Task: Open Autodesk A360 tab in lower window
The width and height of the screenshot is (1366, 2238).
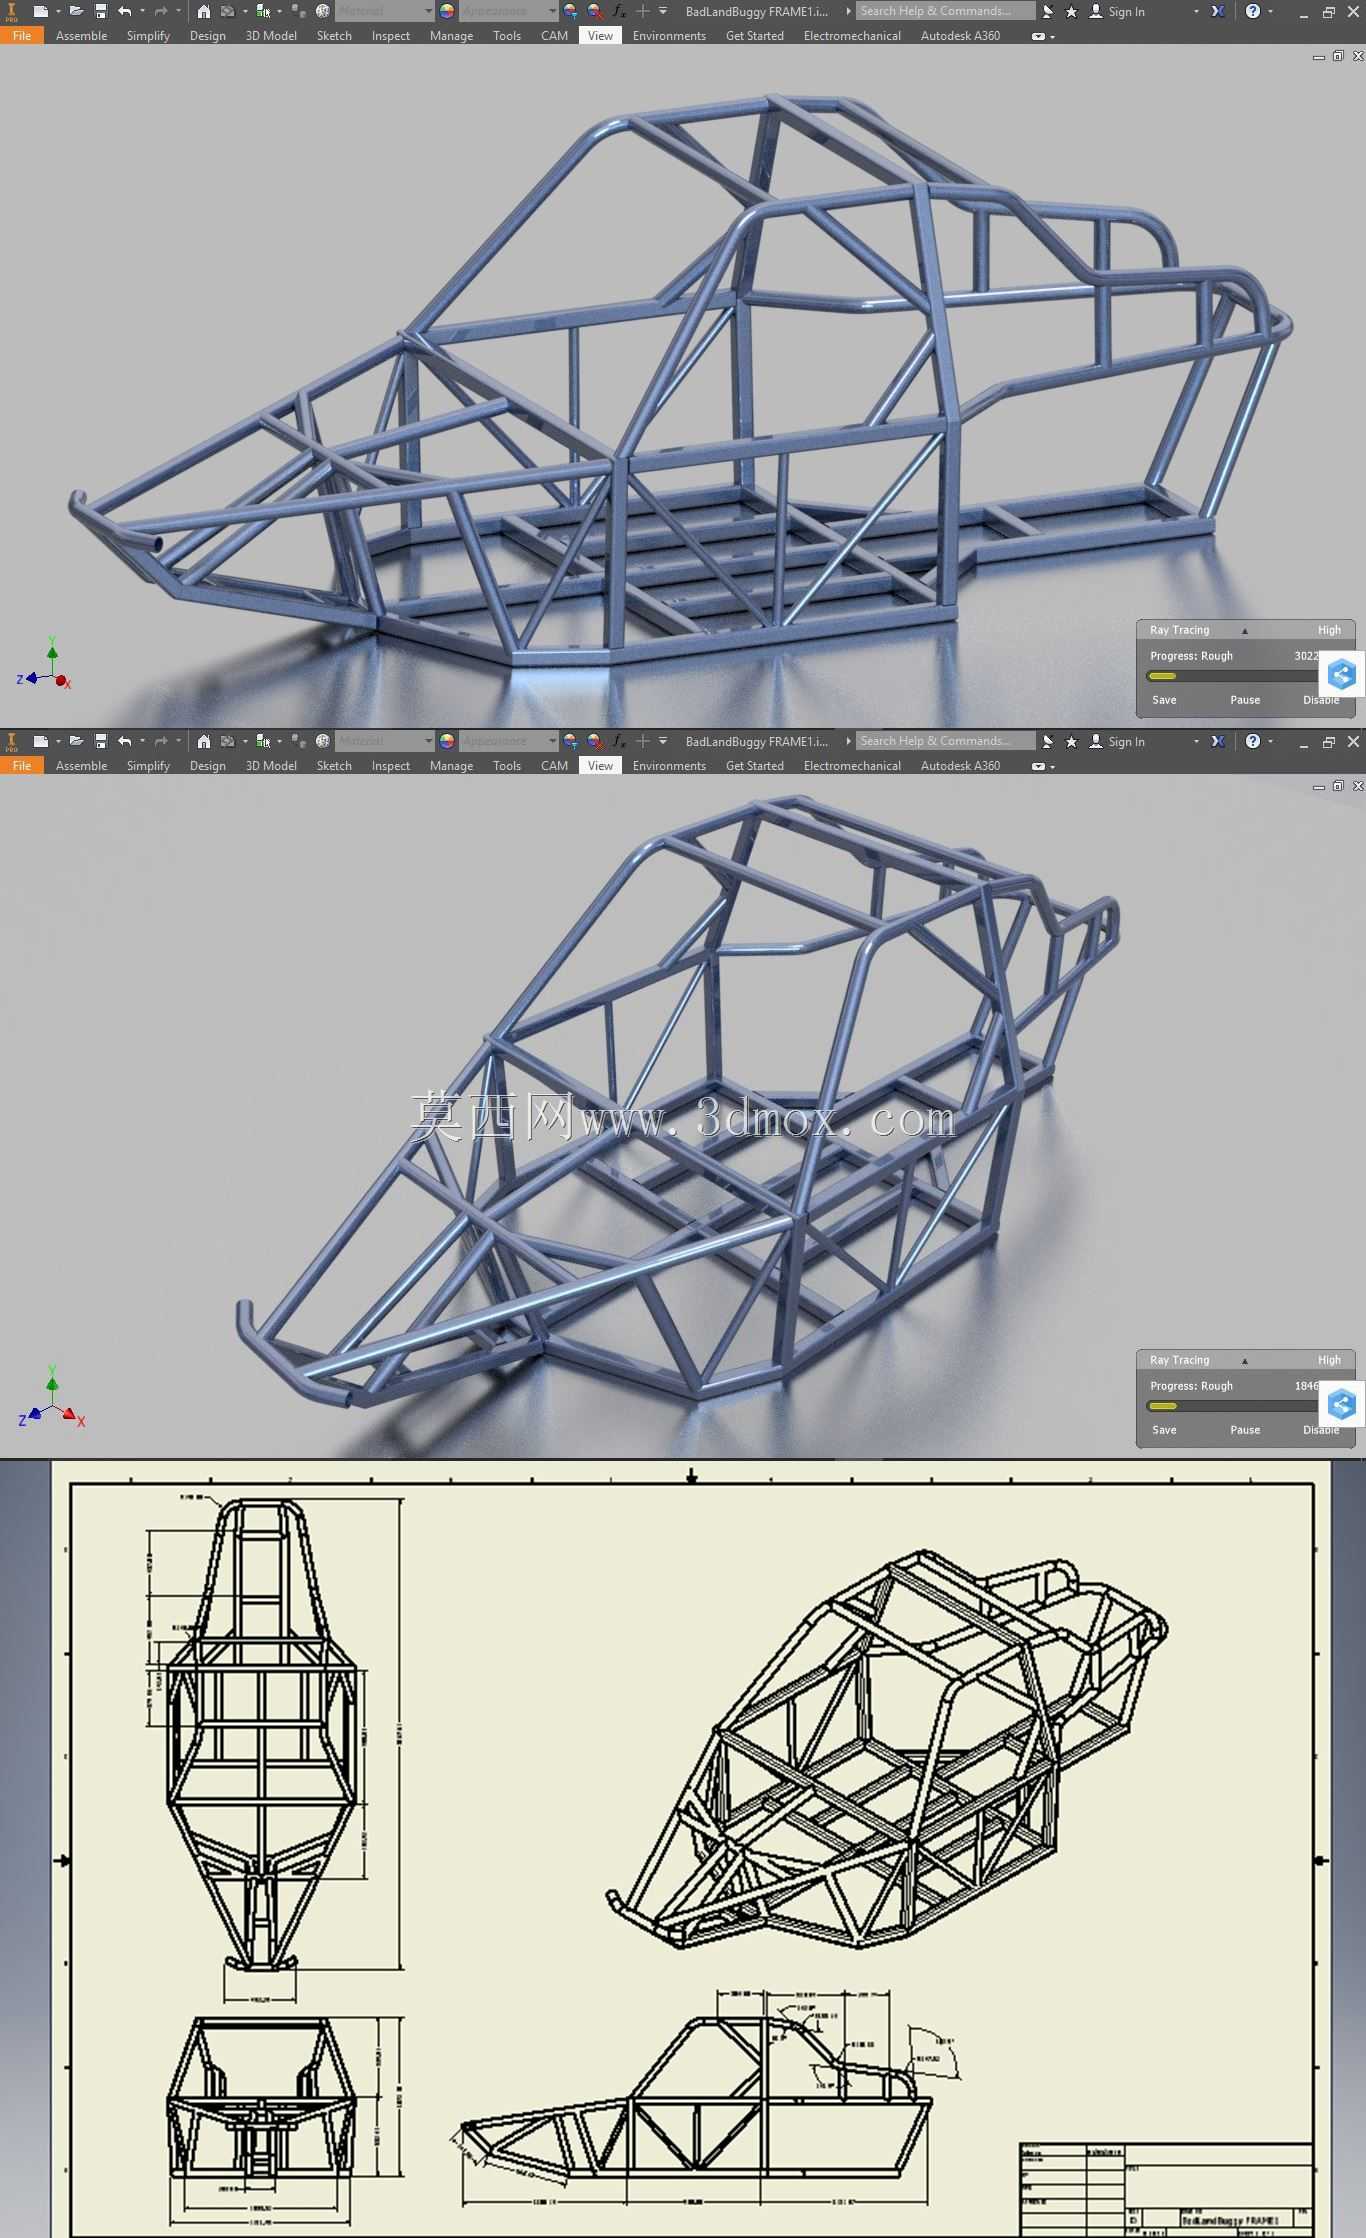Action: pyautogui.click(x=960, y=766)
